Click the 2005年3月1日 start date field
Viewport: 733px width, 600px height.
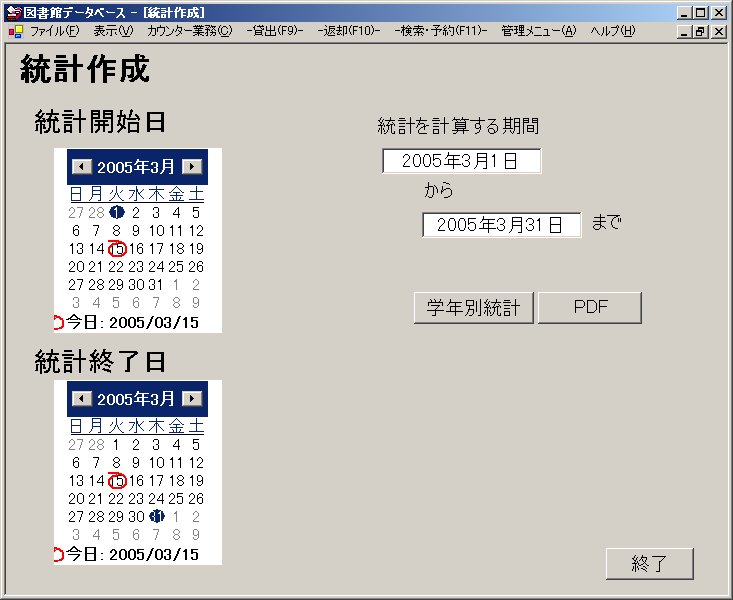[461, 161]
